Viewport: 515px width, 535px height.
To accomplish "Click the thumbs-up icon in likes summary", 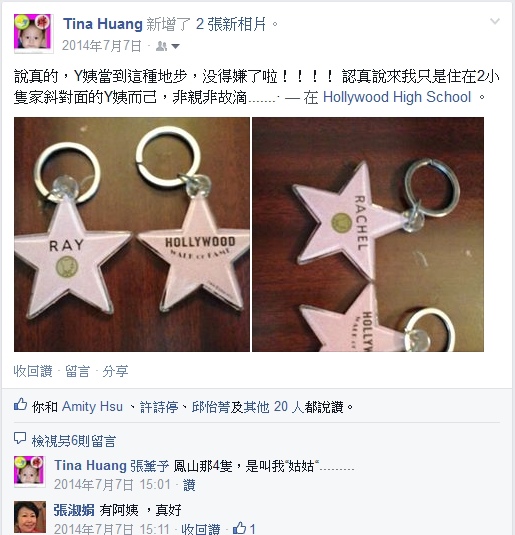I will (x=20, y=405).
